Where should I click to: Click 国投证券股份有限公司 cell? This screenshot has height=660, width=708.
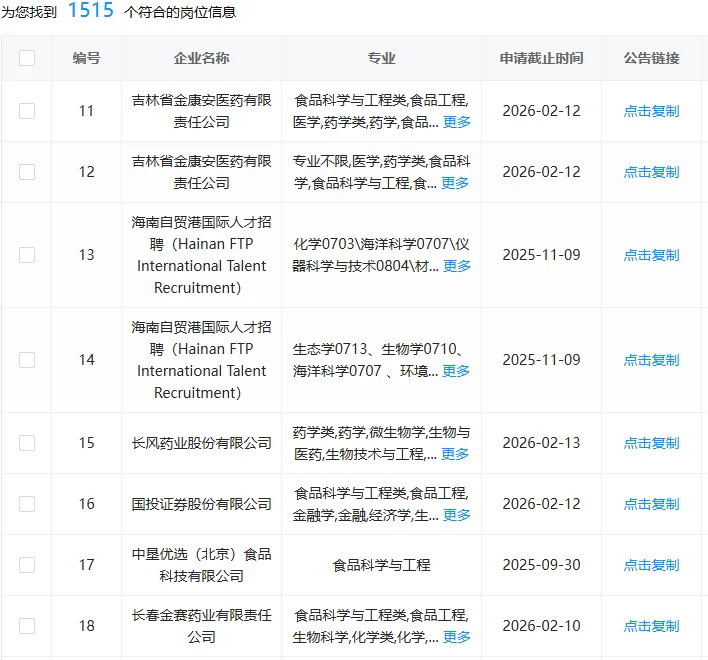pos(201,504)
